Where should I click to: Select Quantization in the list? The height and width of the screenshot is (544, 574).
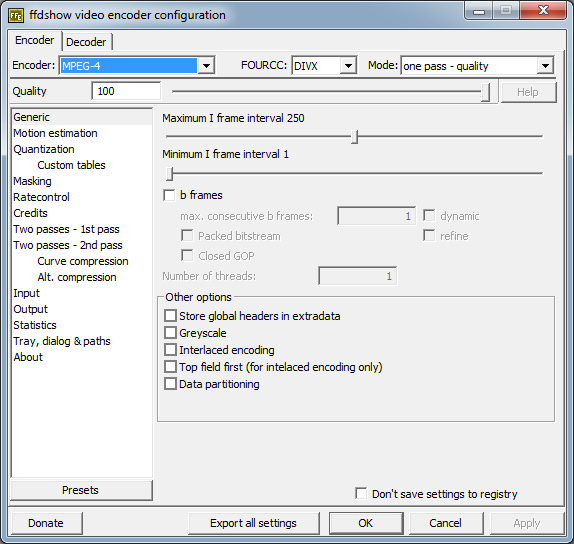82,149
